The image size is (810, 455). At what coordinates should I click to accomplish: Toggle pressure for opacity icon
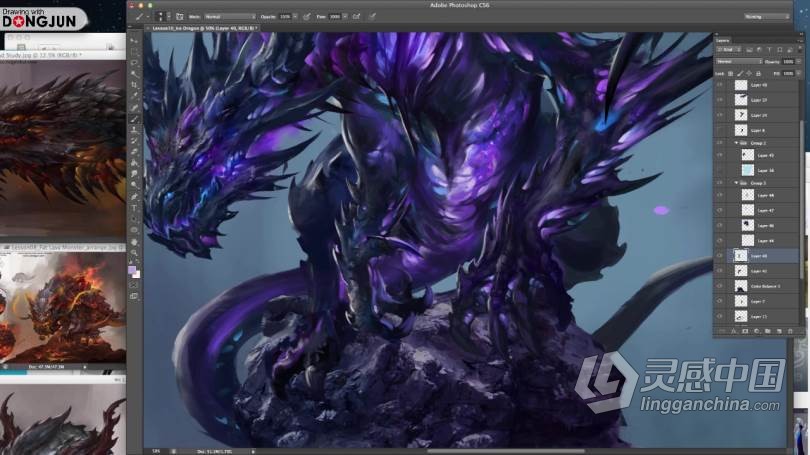307,17
